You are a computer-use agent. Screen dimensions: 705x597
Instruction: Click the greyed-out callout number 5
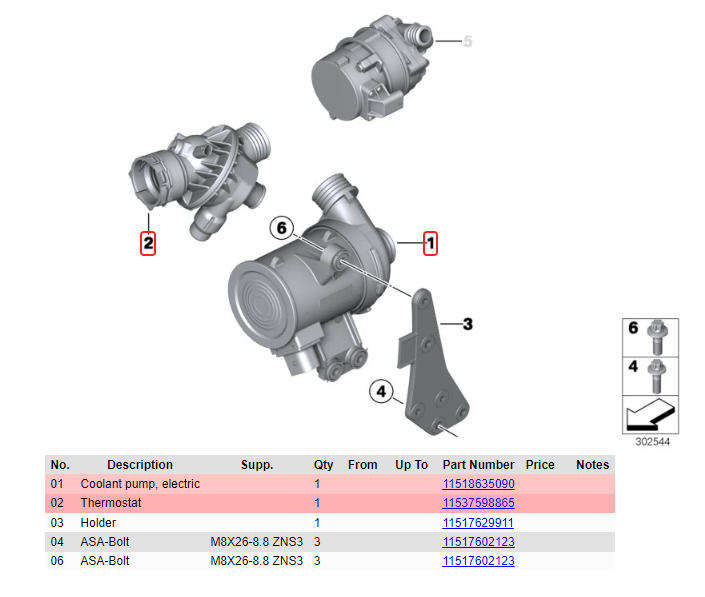click(467, 42)
